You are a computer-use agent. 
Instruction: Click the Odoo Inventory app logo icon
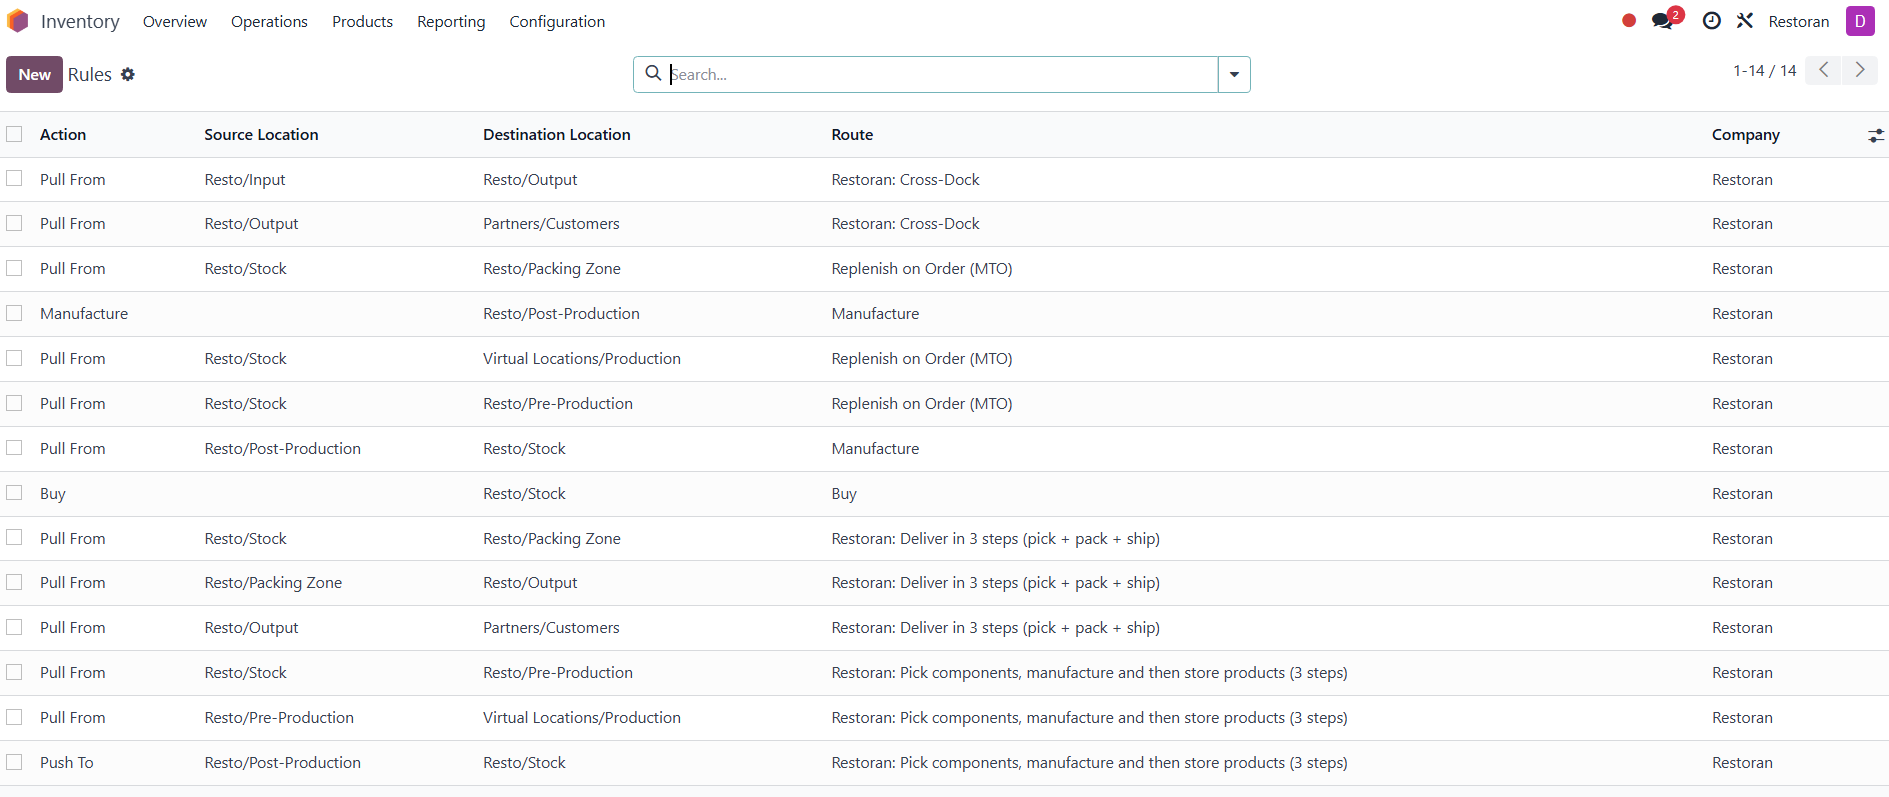(x=18, y=21)
